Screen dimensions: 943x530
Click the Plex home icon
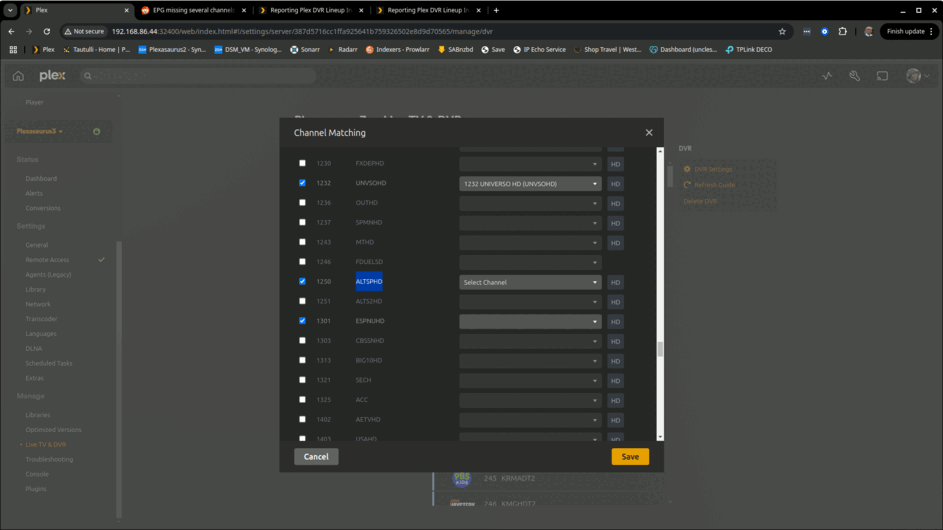[18, 76]
